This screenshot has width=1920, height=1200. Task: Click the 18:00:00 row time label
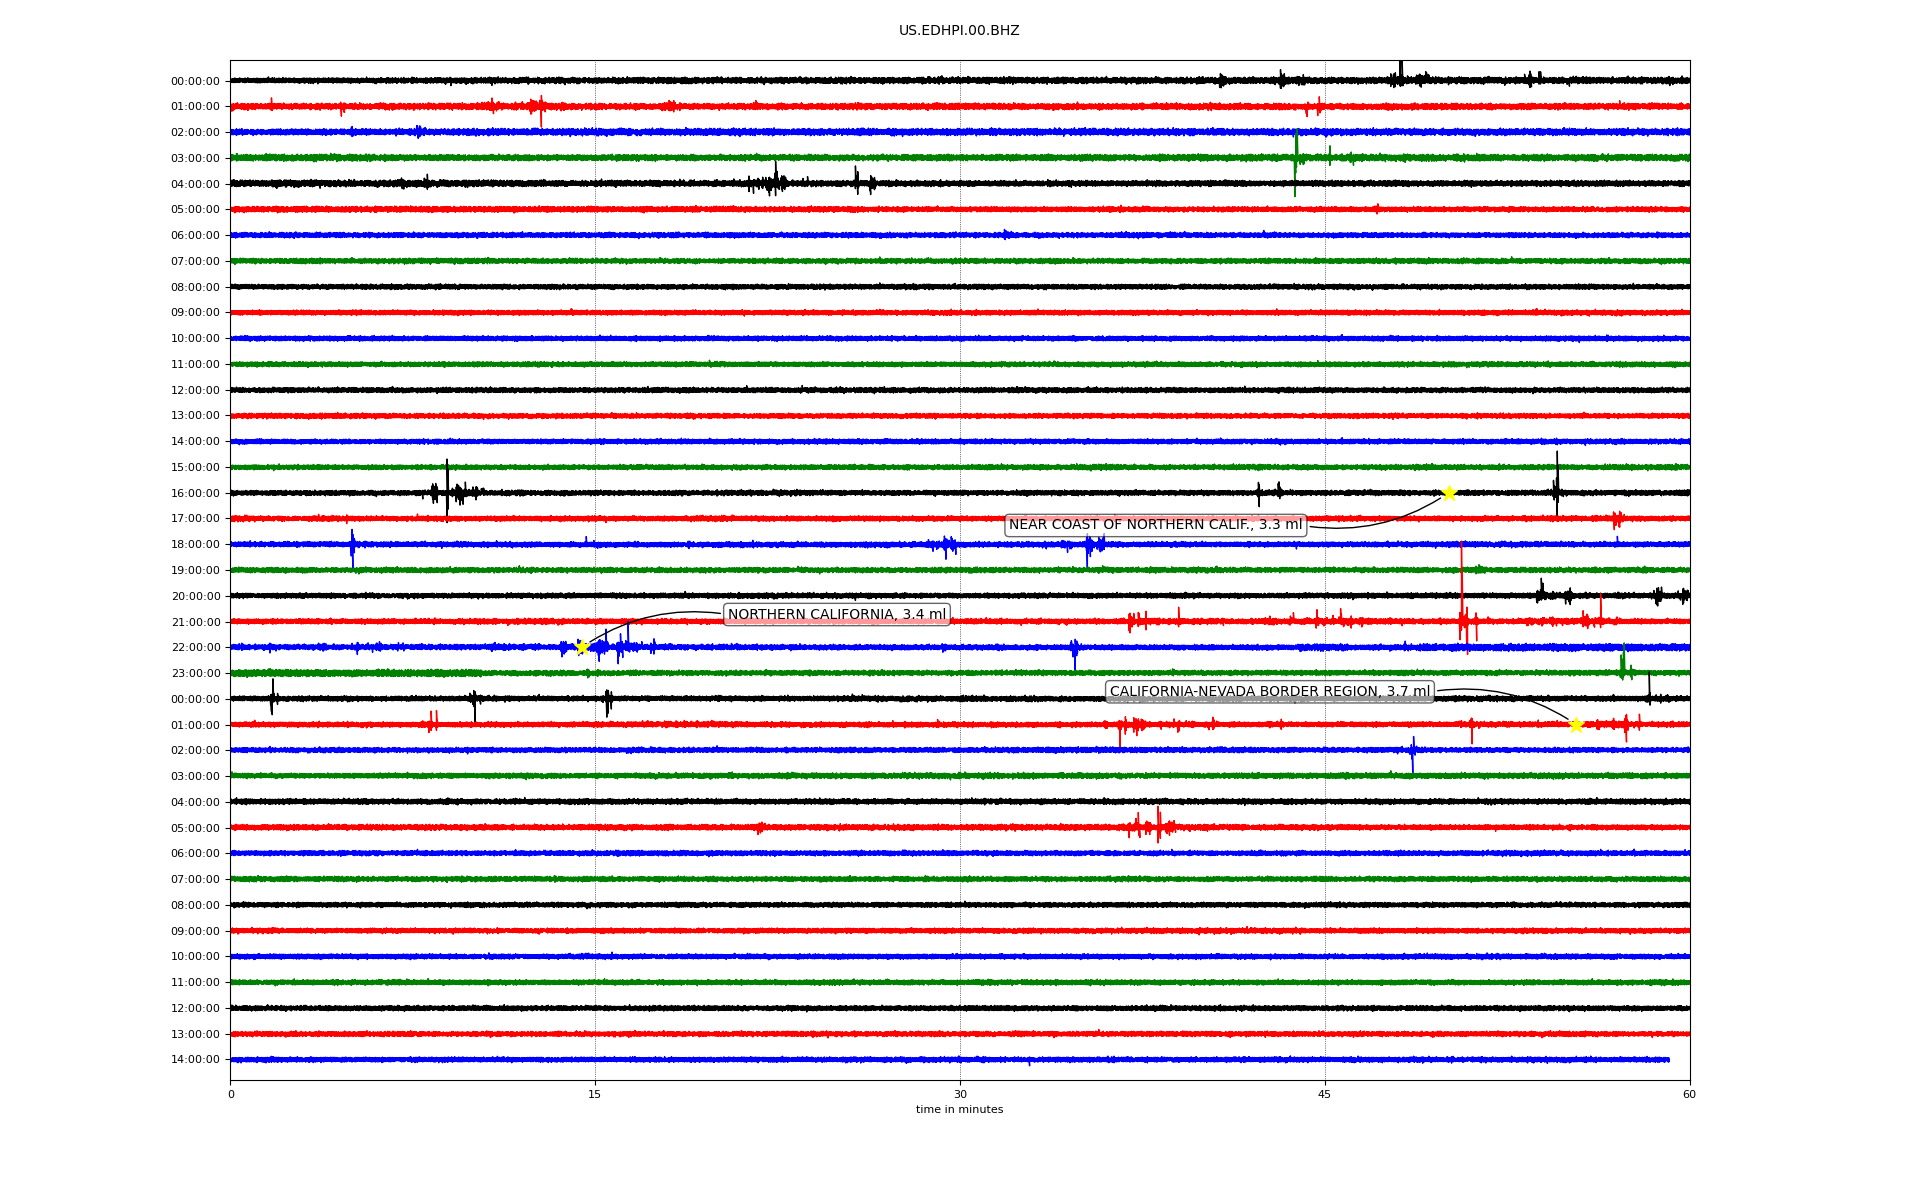[x=195, y=545]
